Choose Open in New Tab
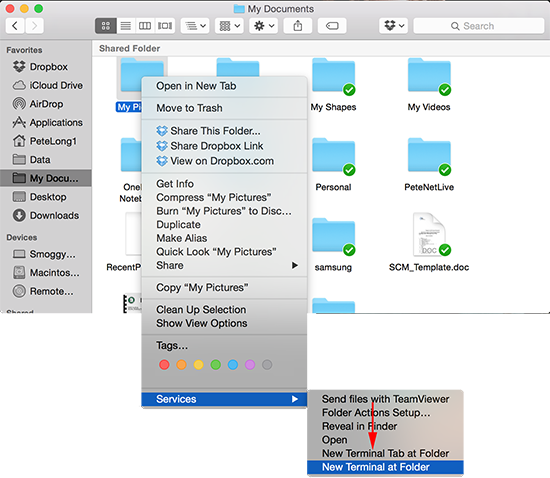 [224, 86]
